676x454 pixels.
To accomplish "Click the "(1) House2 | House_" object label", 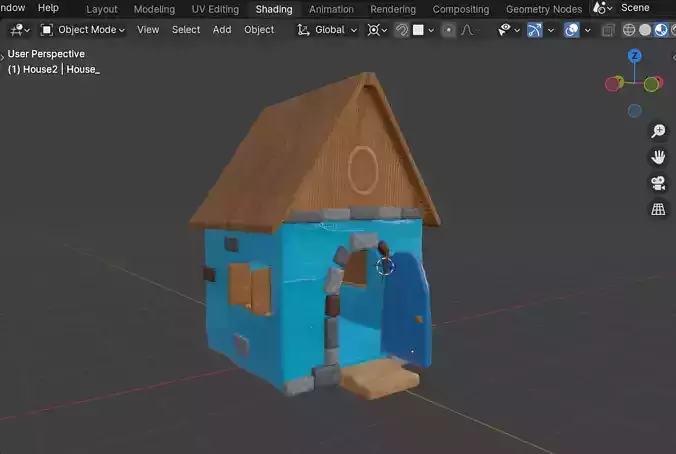I will [x=53, y=69].
